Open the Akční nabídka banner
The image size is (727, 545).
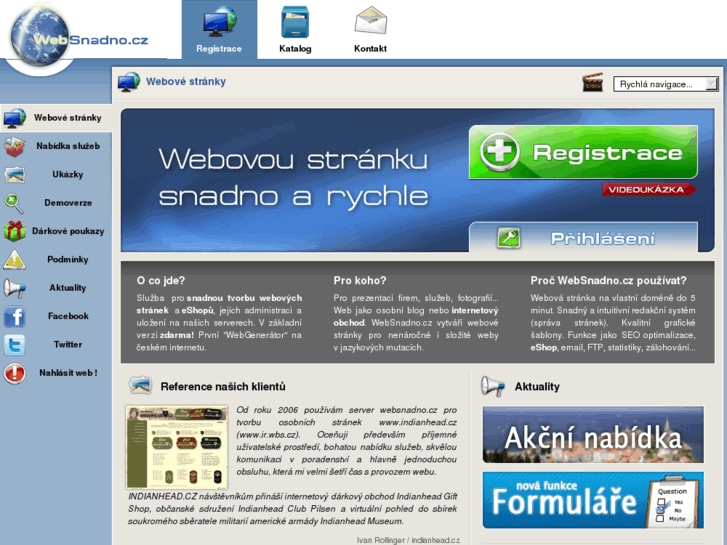[x=593, y=435]
